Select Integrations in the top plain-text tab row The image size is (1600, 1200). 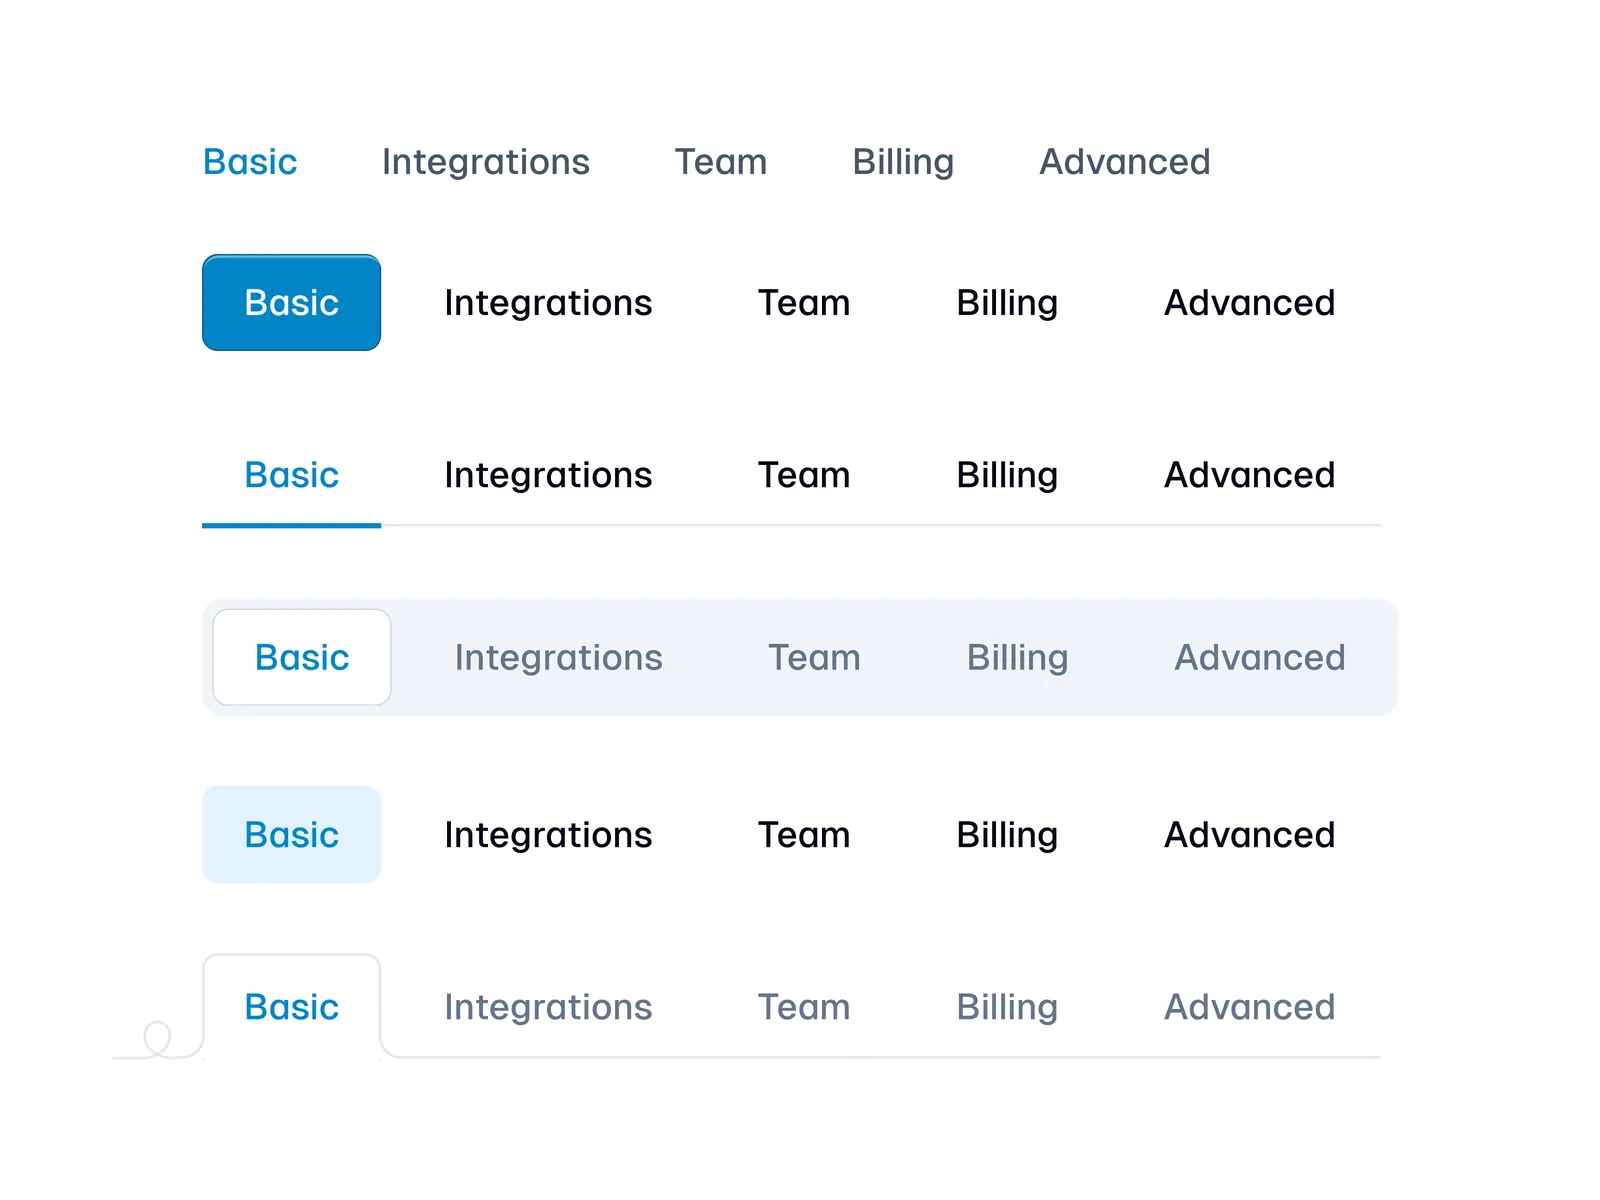485,162
